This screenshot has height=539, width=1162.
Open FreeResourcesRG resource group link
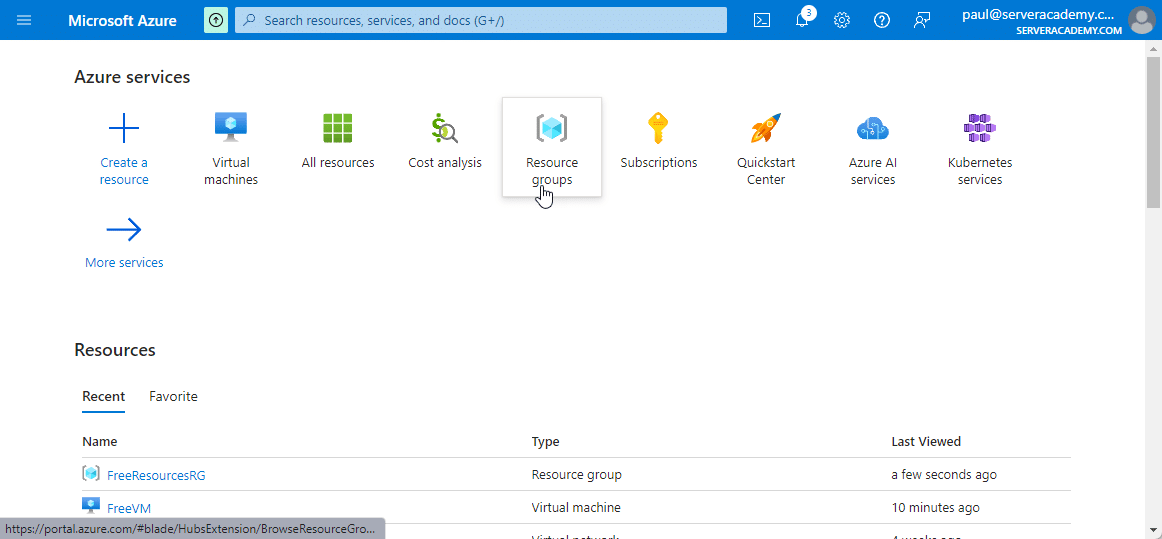[156, 475]
